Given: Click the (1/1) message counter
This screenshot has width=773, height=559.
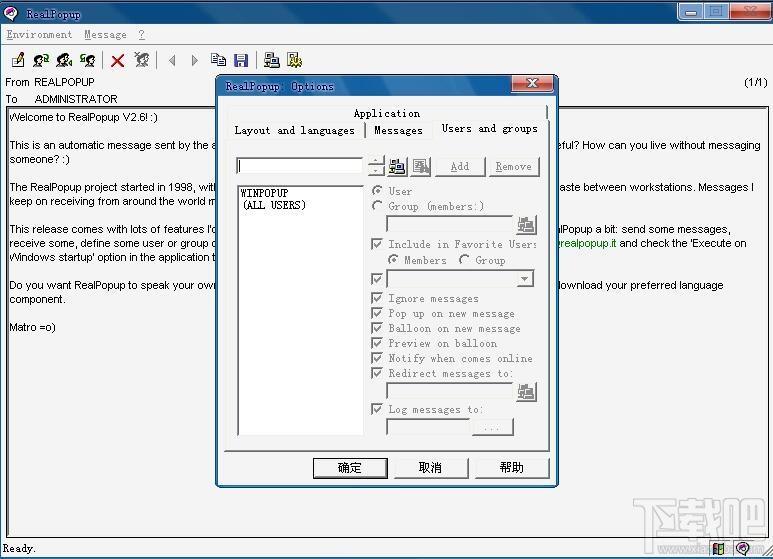Looking at the screenshot, I should coord(756,82).
